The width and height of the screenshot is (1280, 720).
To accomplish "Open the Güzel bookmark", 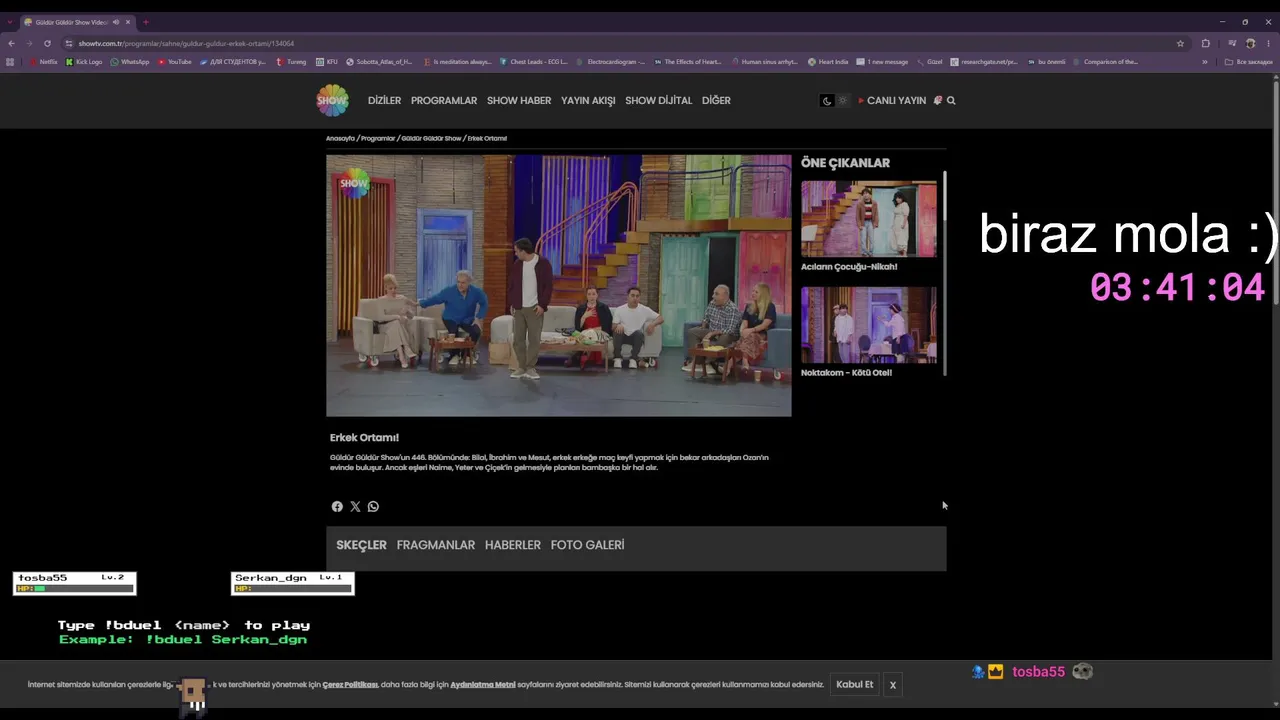I will [x=929, y=62].
